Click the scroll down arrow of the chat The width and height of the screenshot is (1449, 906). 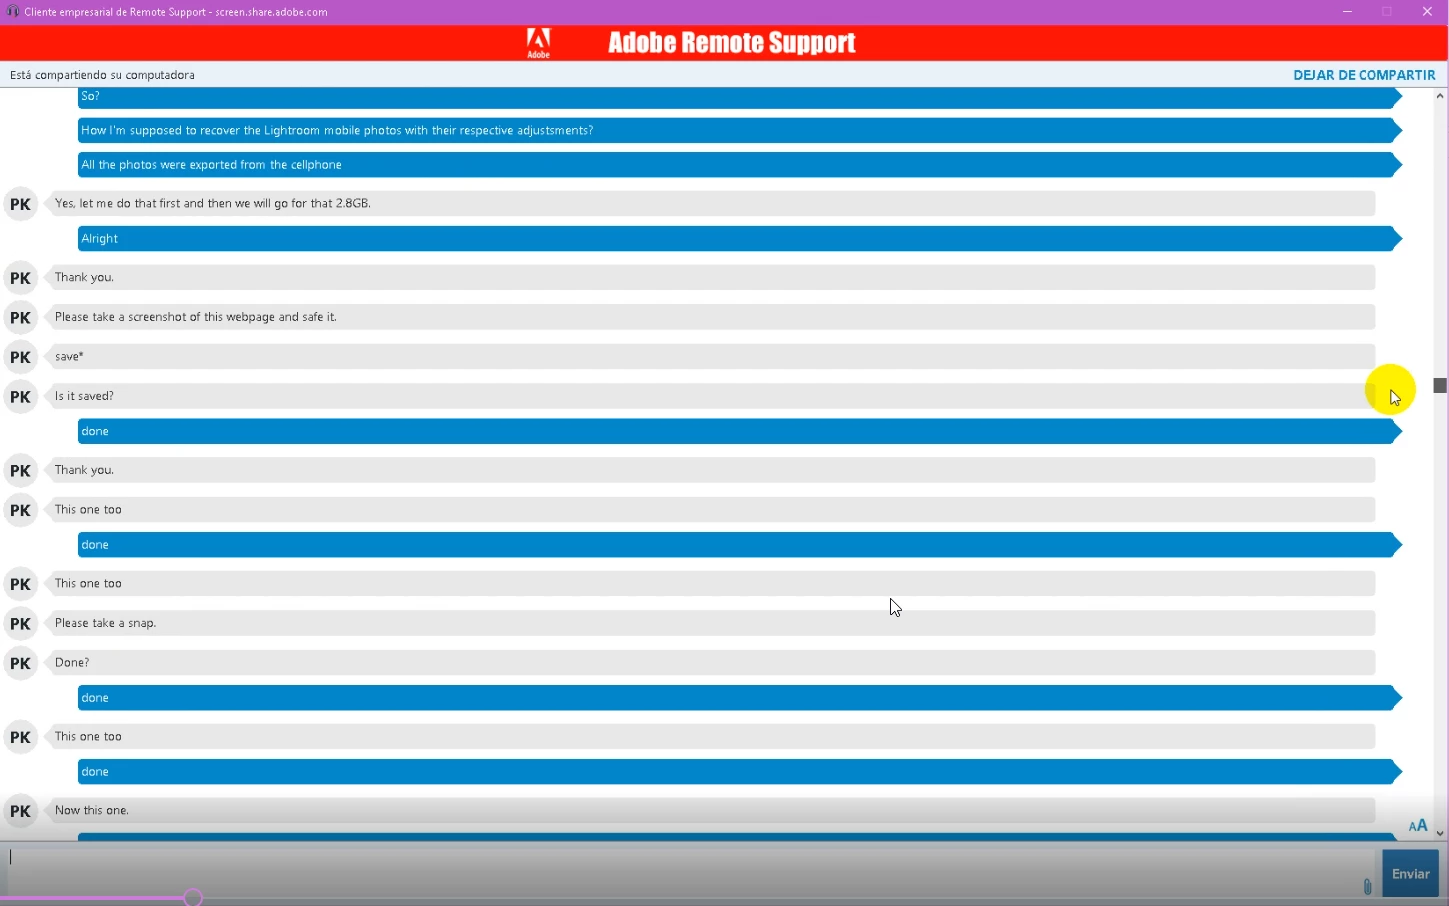coord(1440,833)
